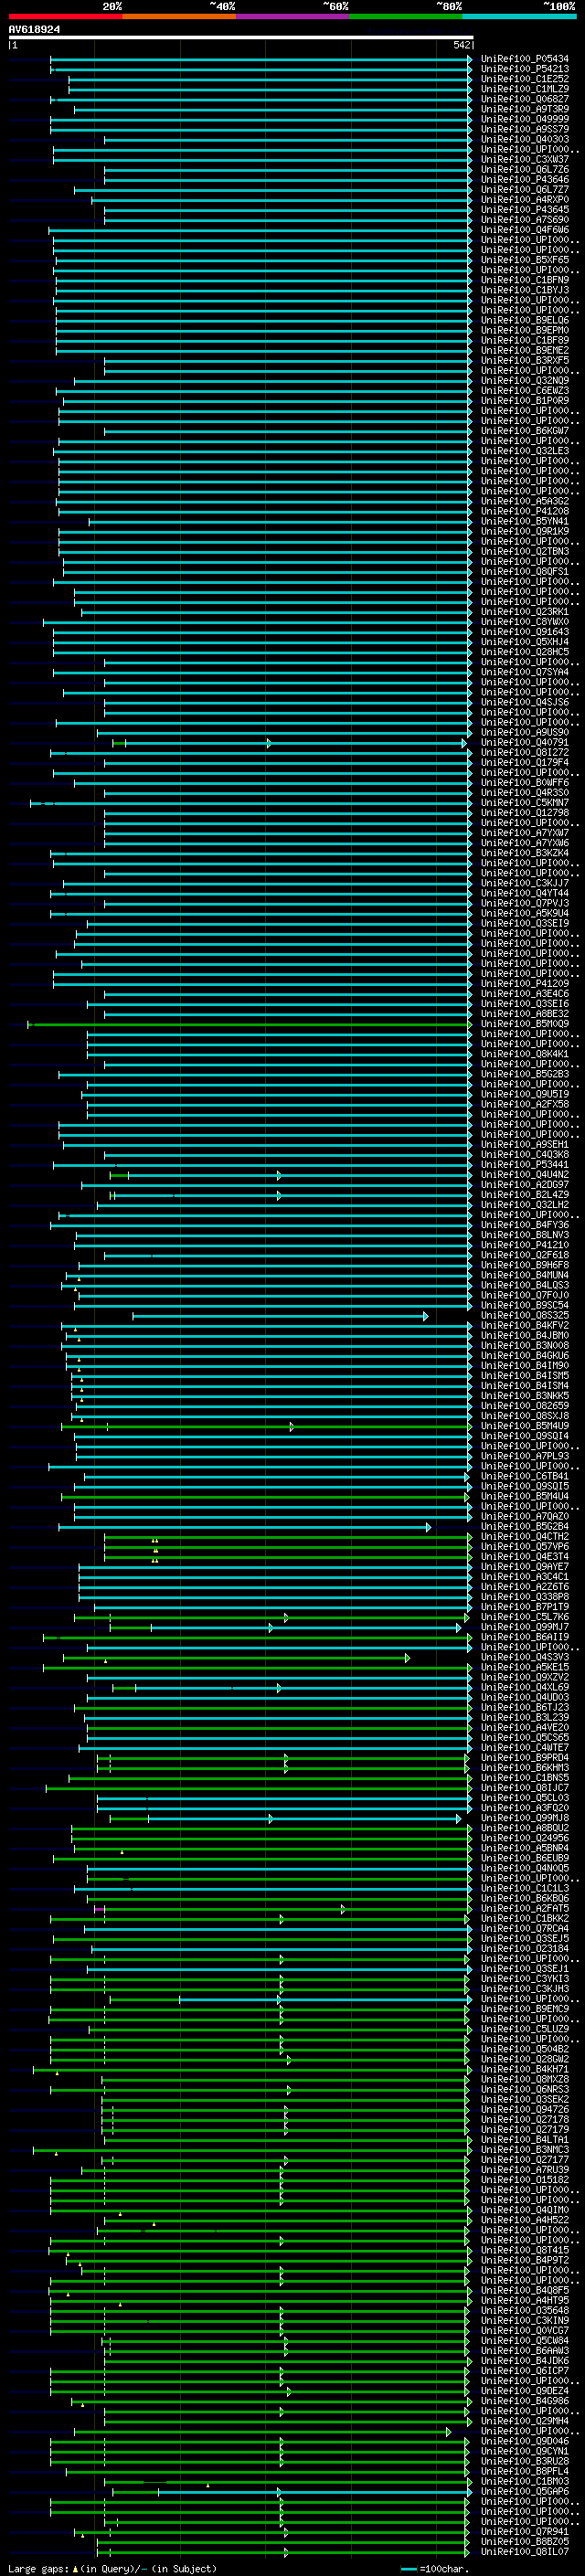Select hit UniRef100_C6TB41
Viewport: 585px width, 2576px height.
pos(525,1476)
